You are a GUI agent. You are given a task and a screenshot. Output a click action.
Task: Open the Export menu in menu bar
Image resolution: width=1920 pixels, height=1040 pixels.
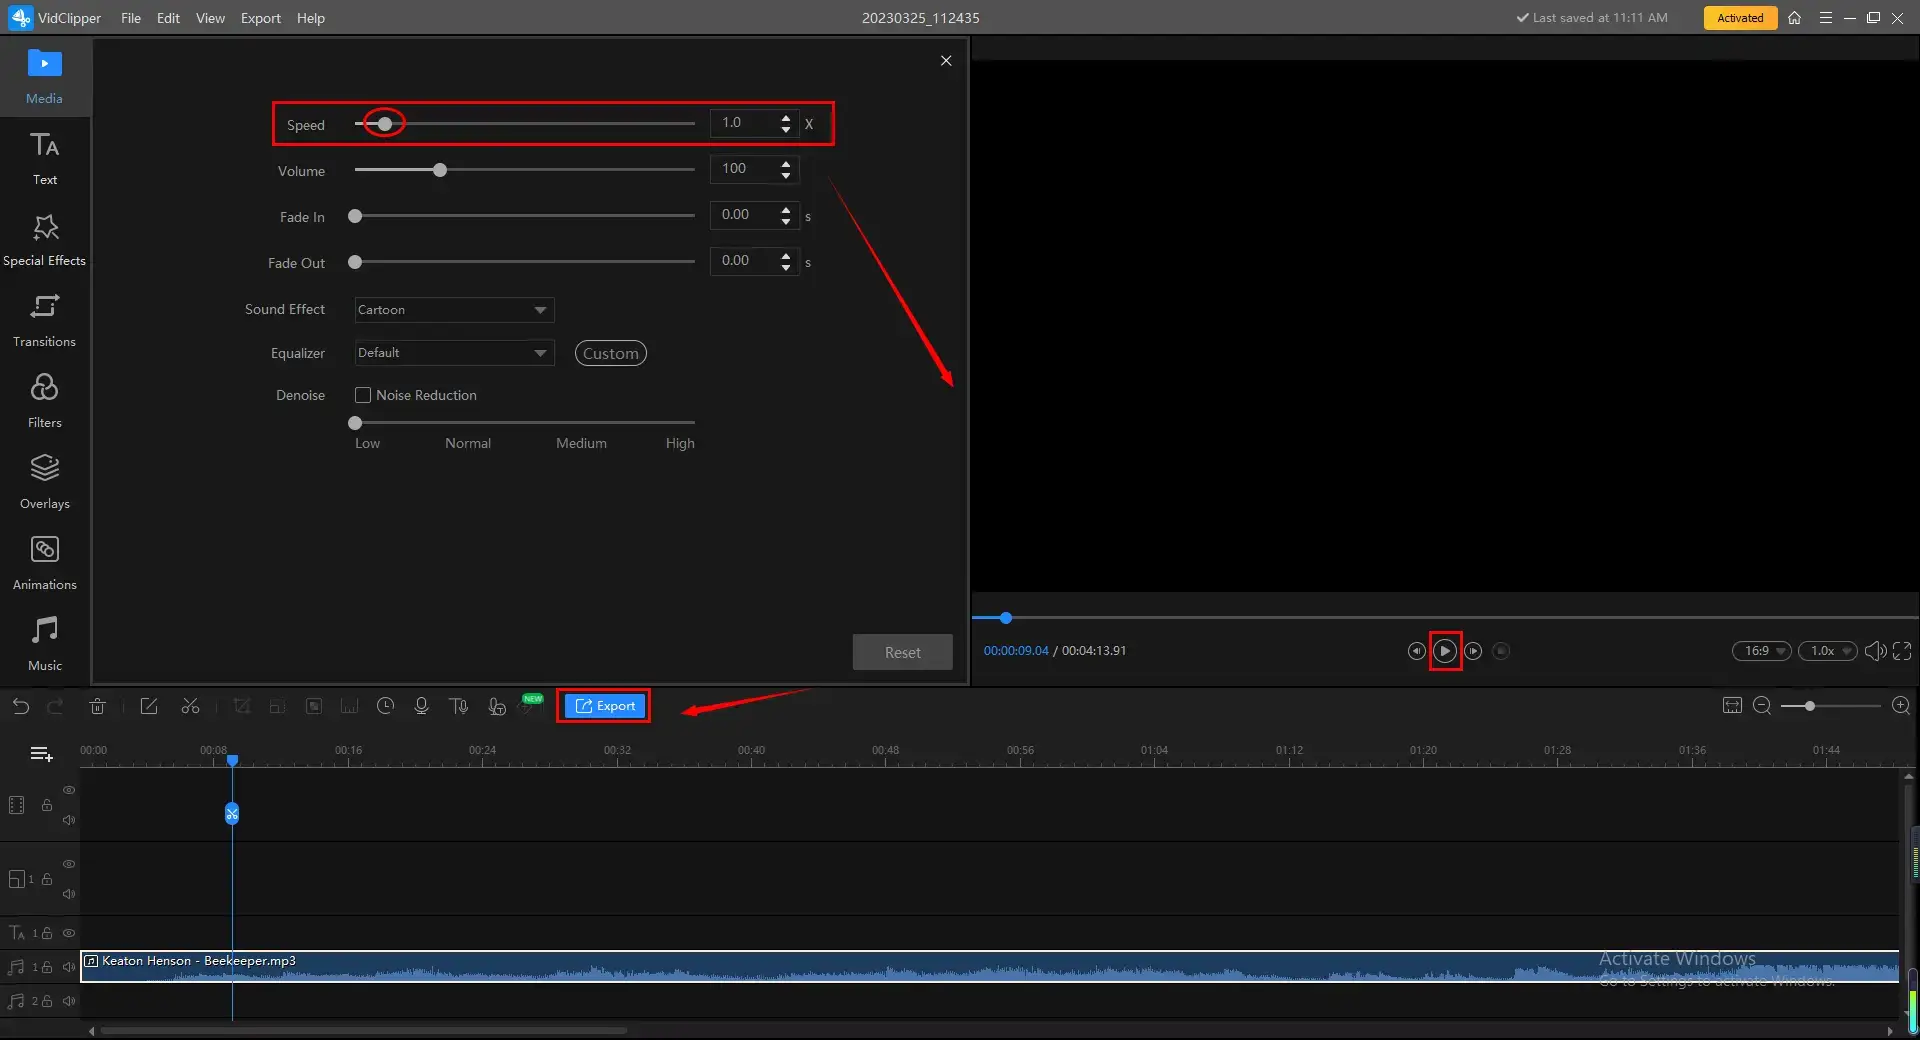[x=260, y=18]
